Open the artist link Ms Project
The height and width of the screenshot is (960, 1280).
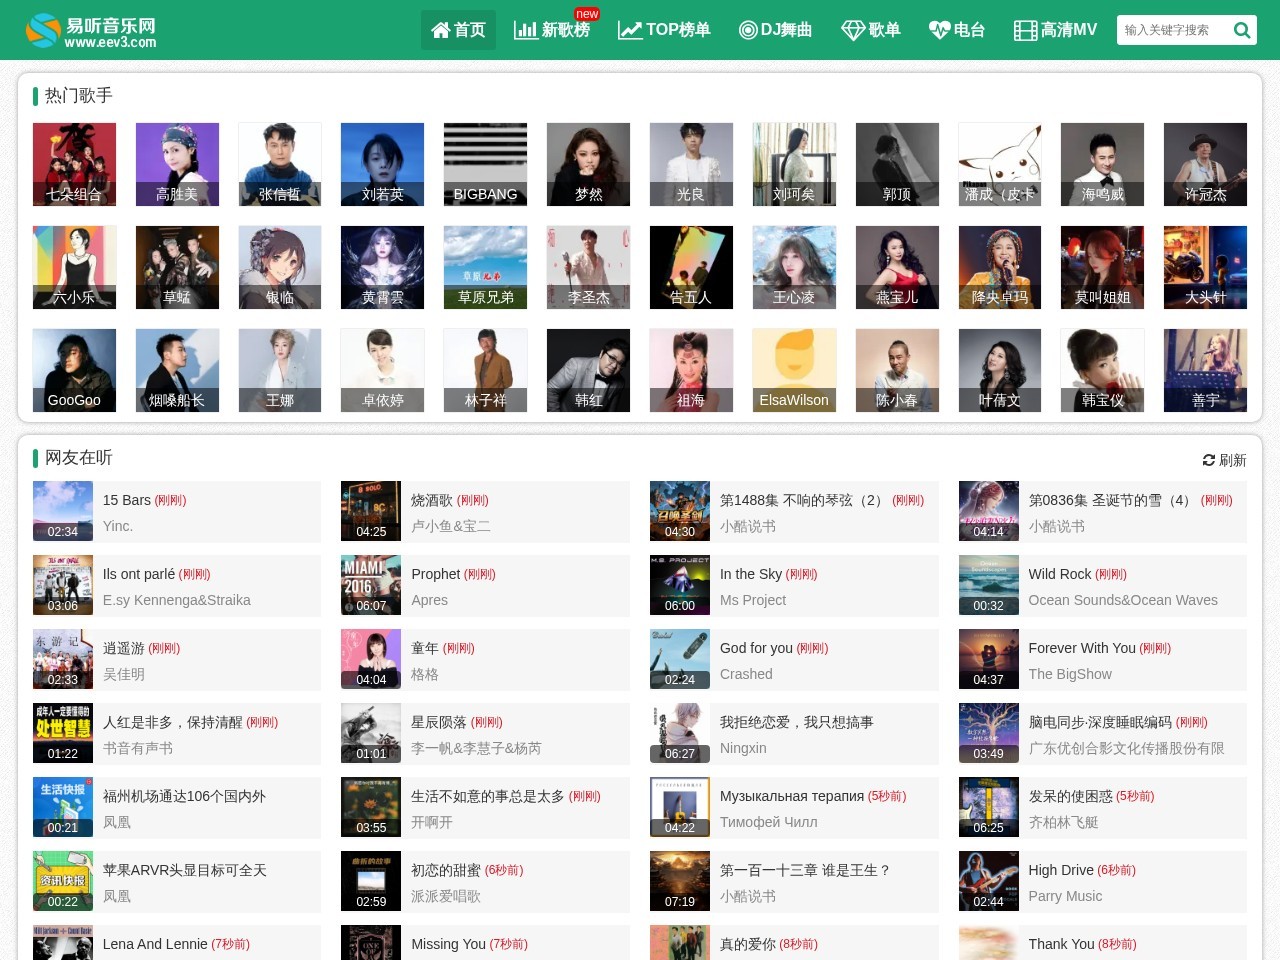click(x=753, y=600)
